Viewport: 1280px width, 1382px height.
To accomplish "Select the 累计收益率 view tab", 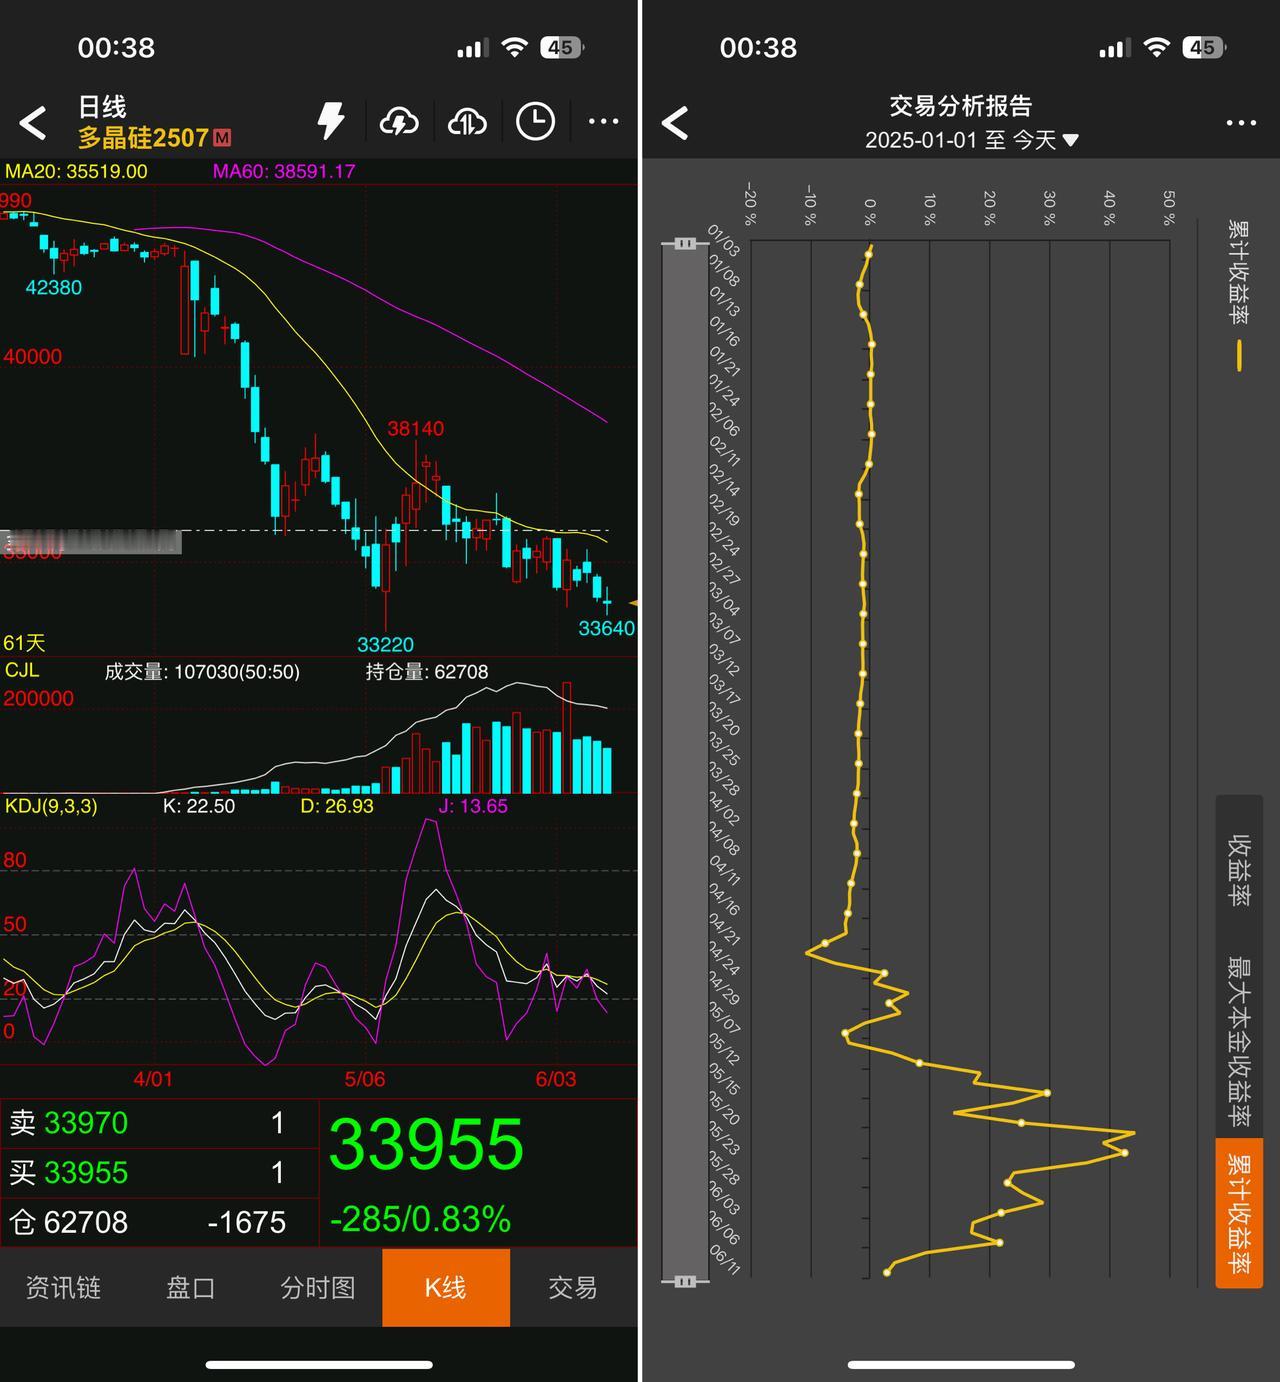I will [x=1239, y=1213].
